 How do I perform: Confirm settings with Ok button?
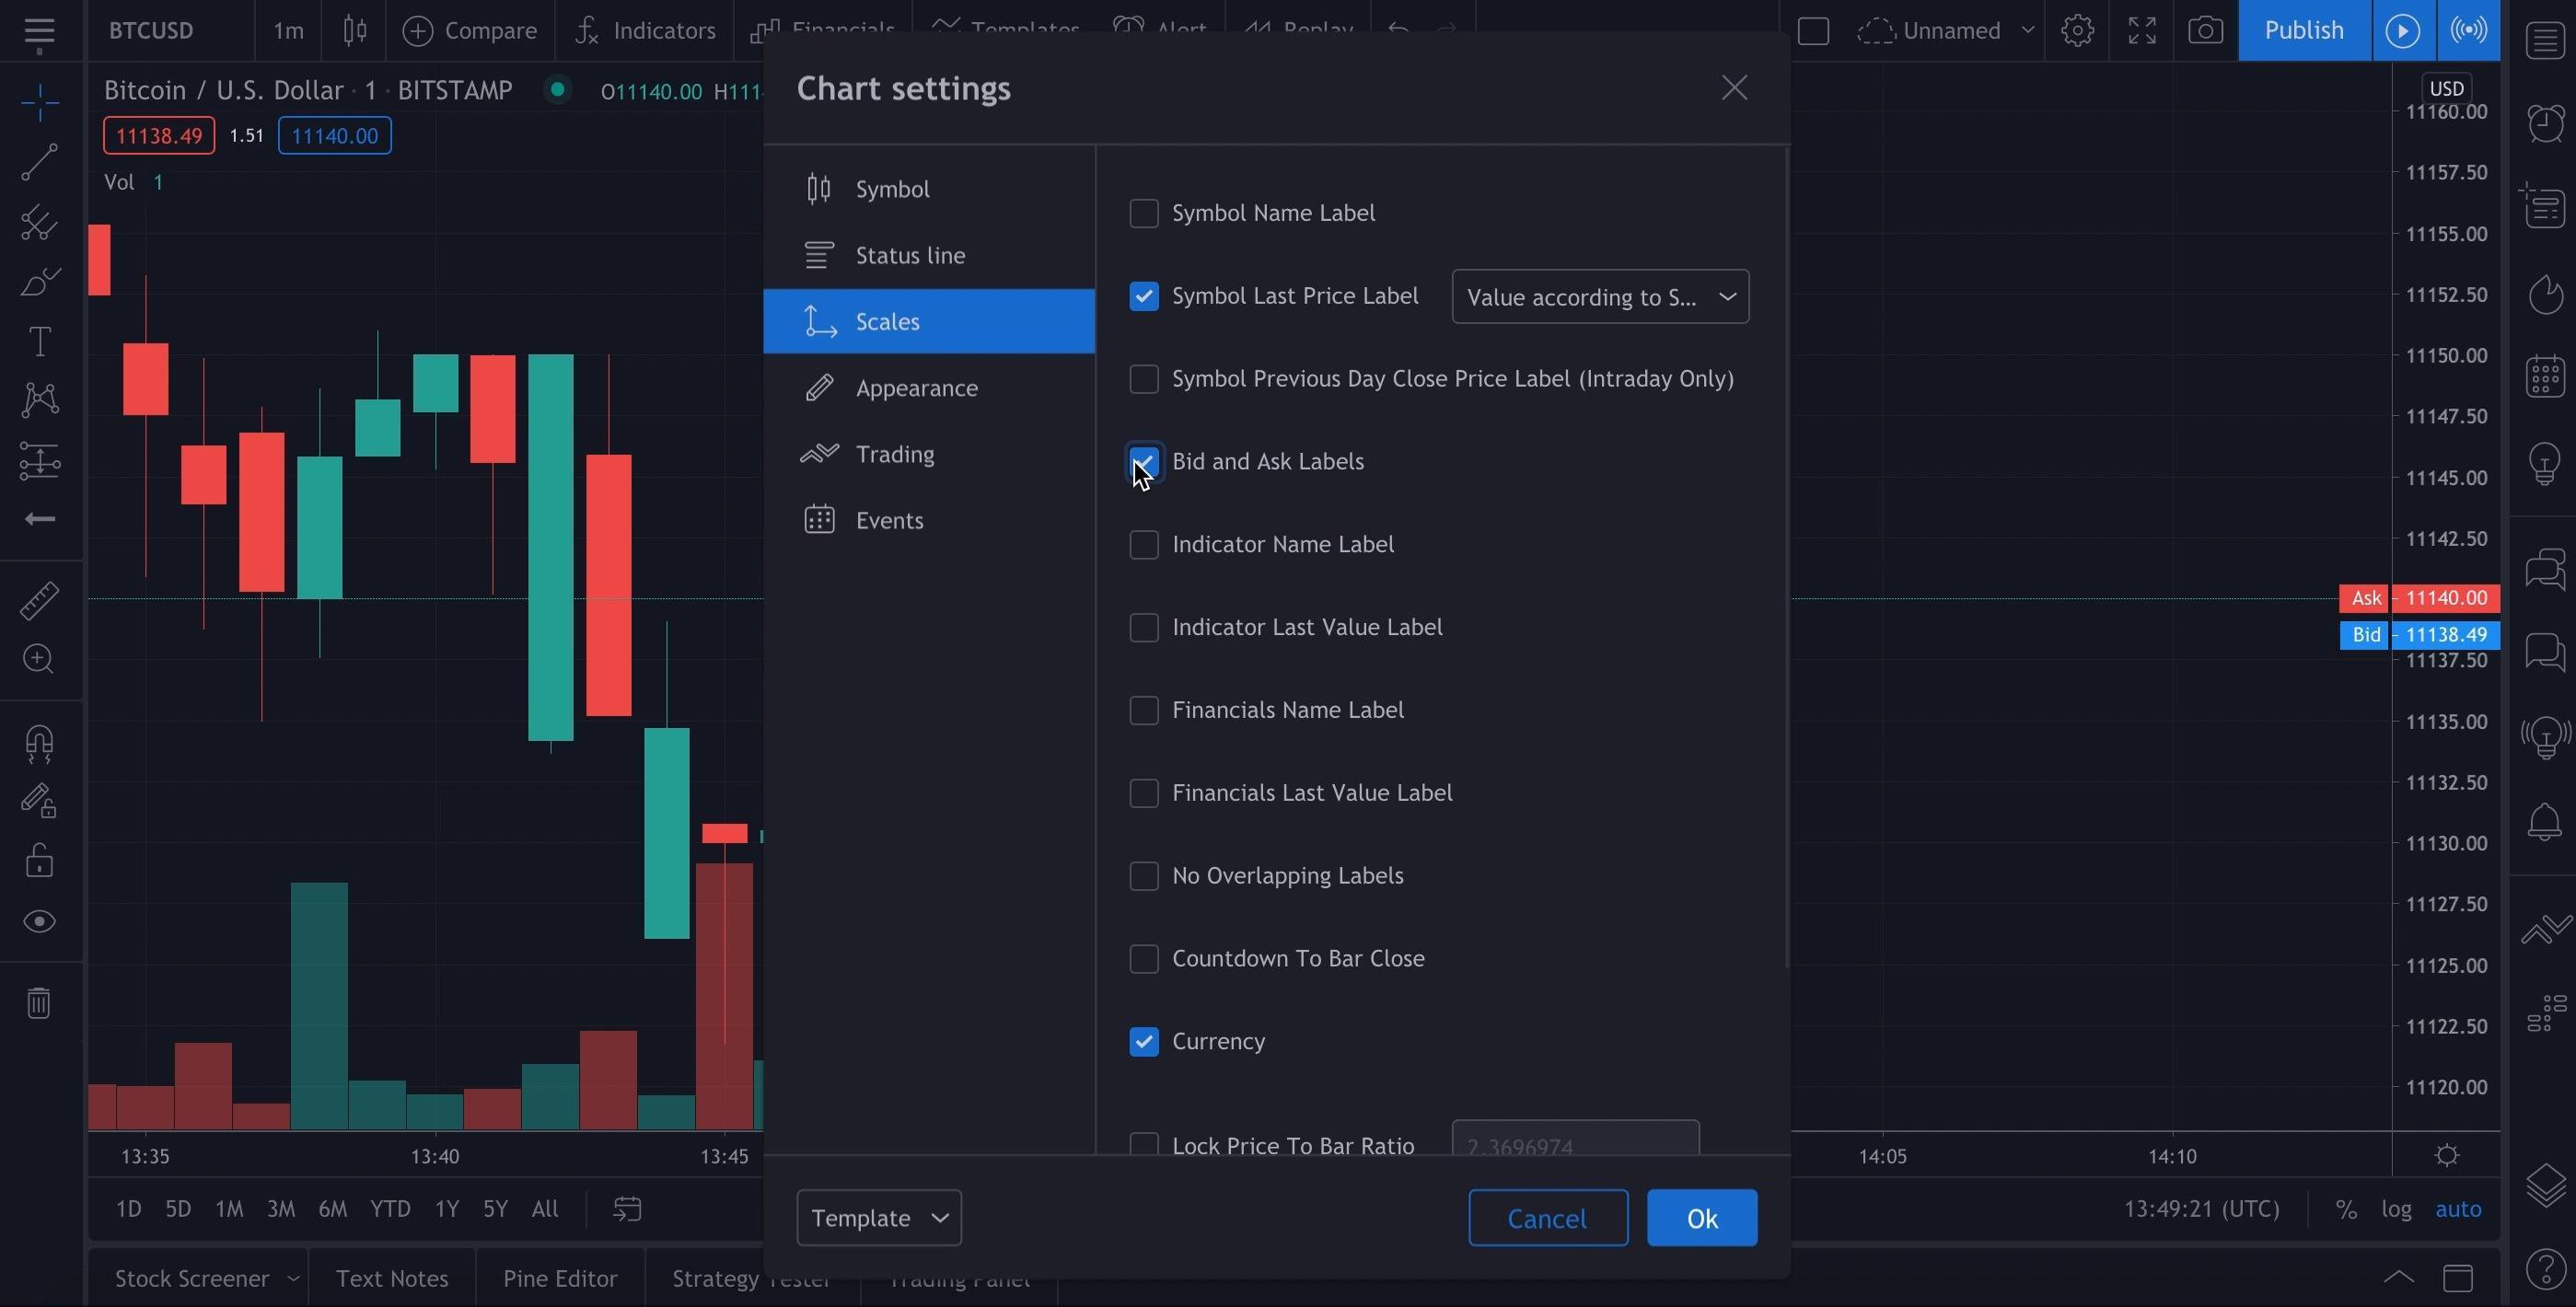(x=1702, y=1218)
